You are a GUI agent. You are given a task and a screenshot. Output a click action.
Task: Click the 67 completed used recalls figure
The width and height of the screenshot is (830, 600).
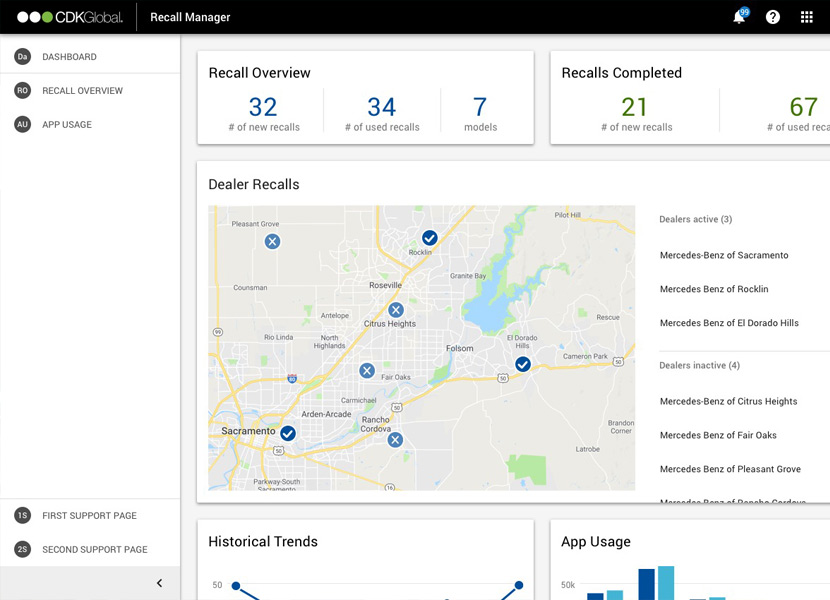pos(804,107)
